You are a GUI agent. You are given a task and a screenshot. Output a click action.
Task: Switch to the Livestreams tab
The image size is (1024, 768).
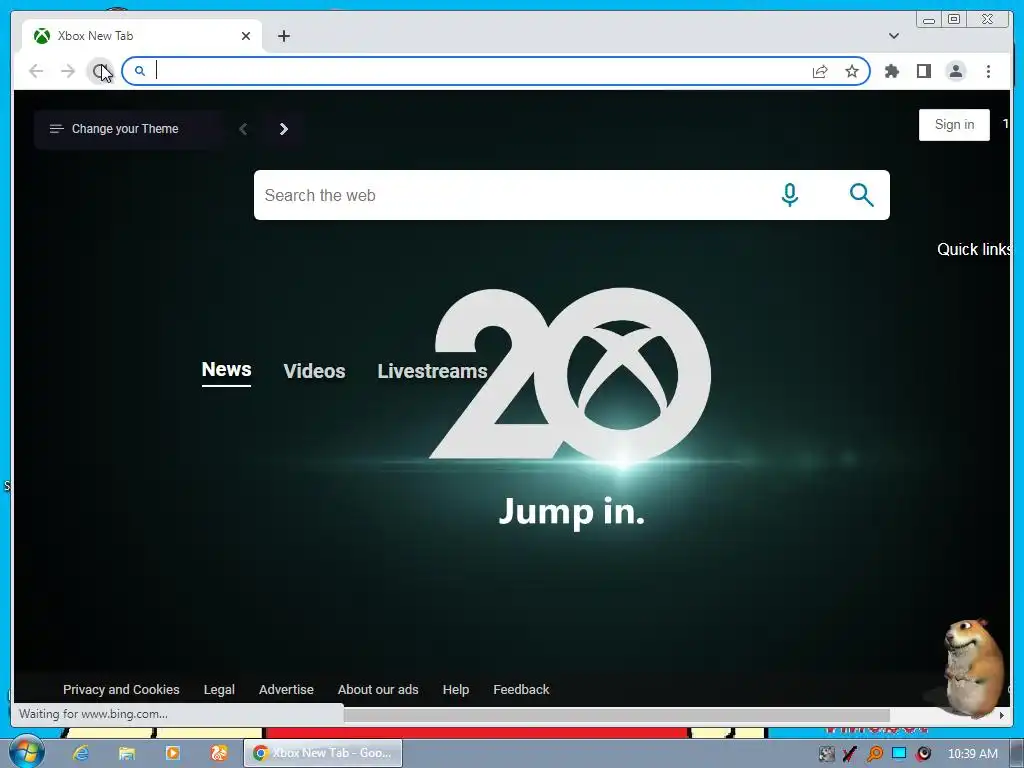(x=432, y=371)
